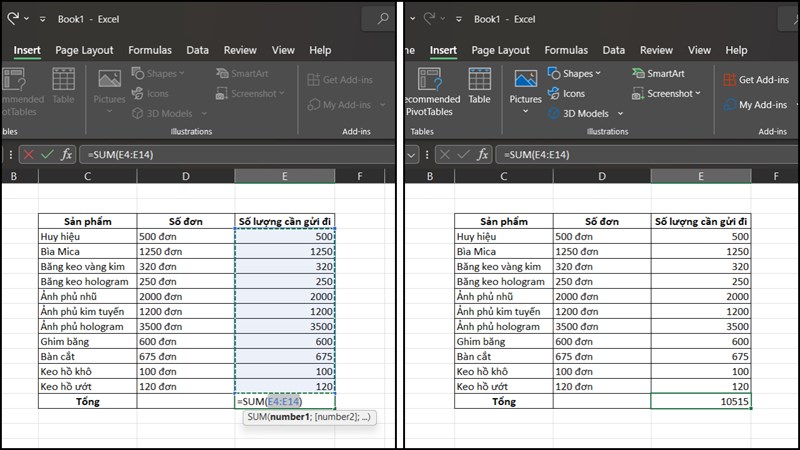Open Quick Access customize arrow in right window
Image resolution: width=800 pixels, height=450 pixels.
pos(459,19)
